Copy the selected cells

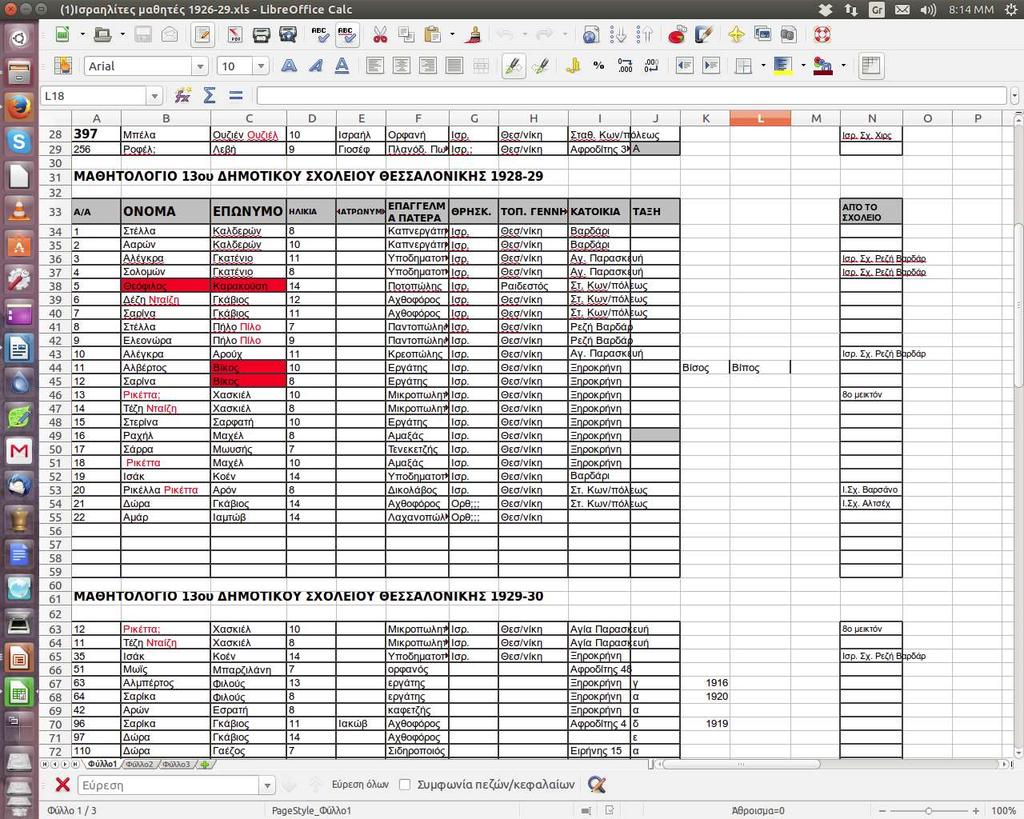pos(406,34)
